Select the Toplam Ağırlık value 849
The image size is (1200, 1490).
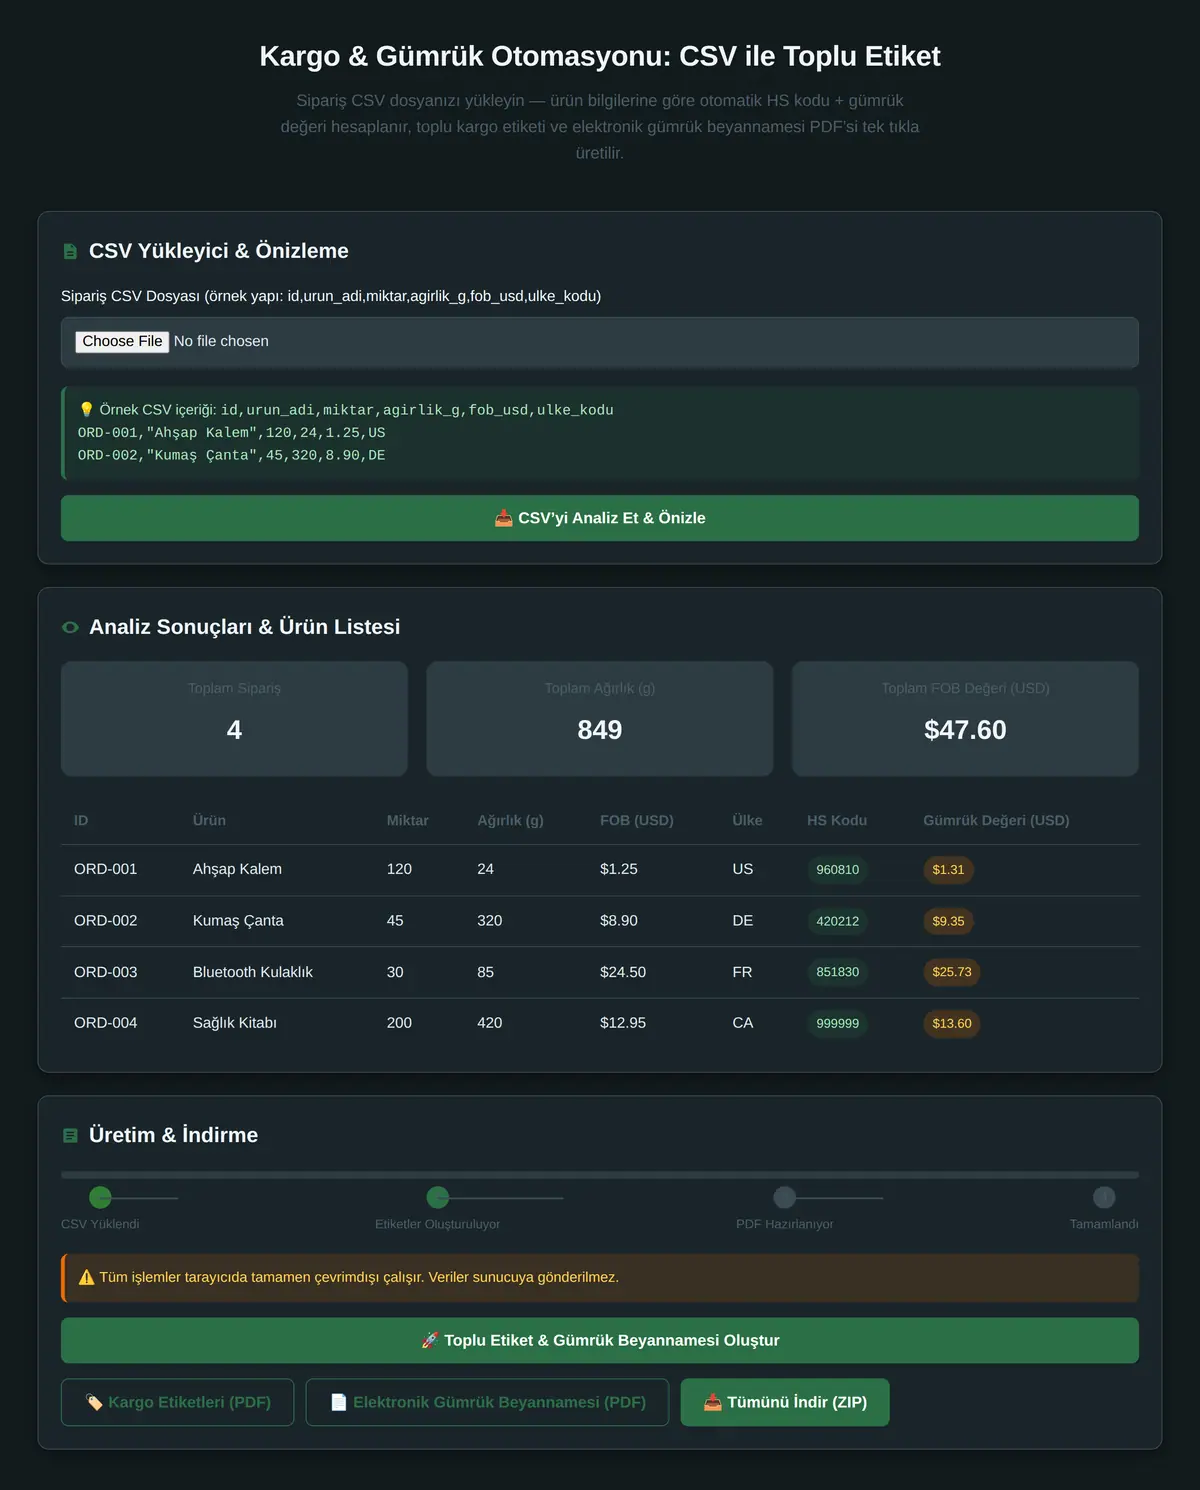tap(600, 730)
